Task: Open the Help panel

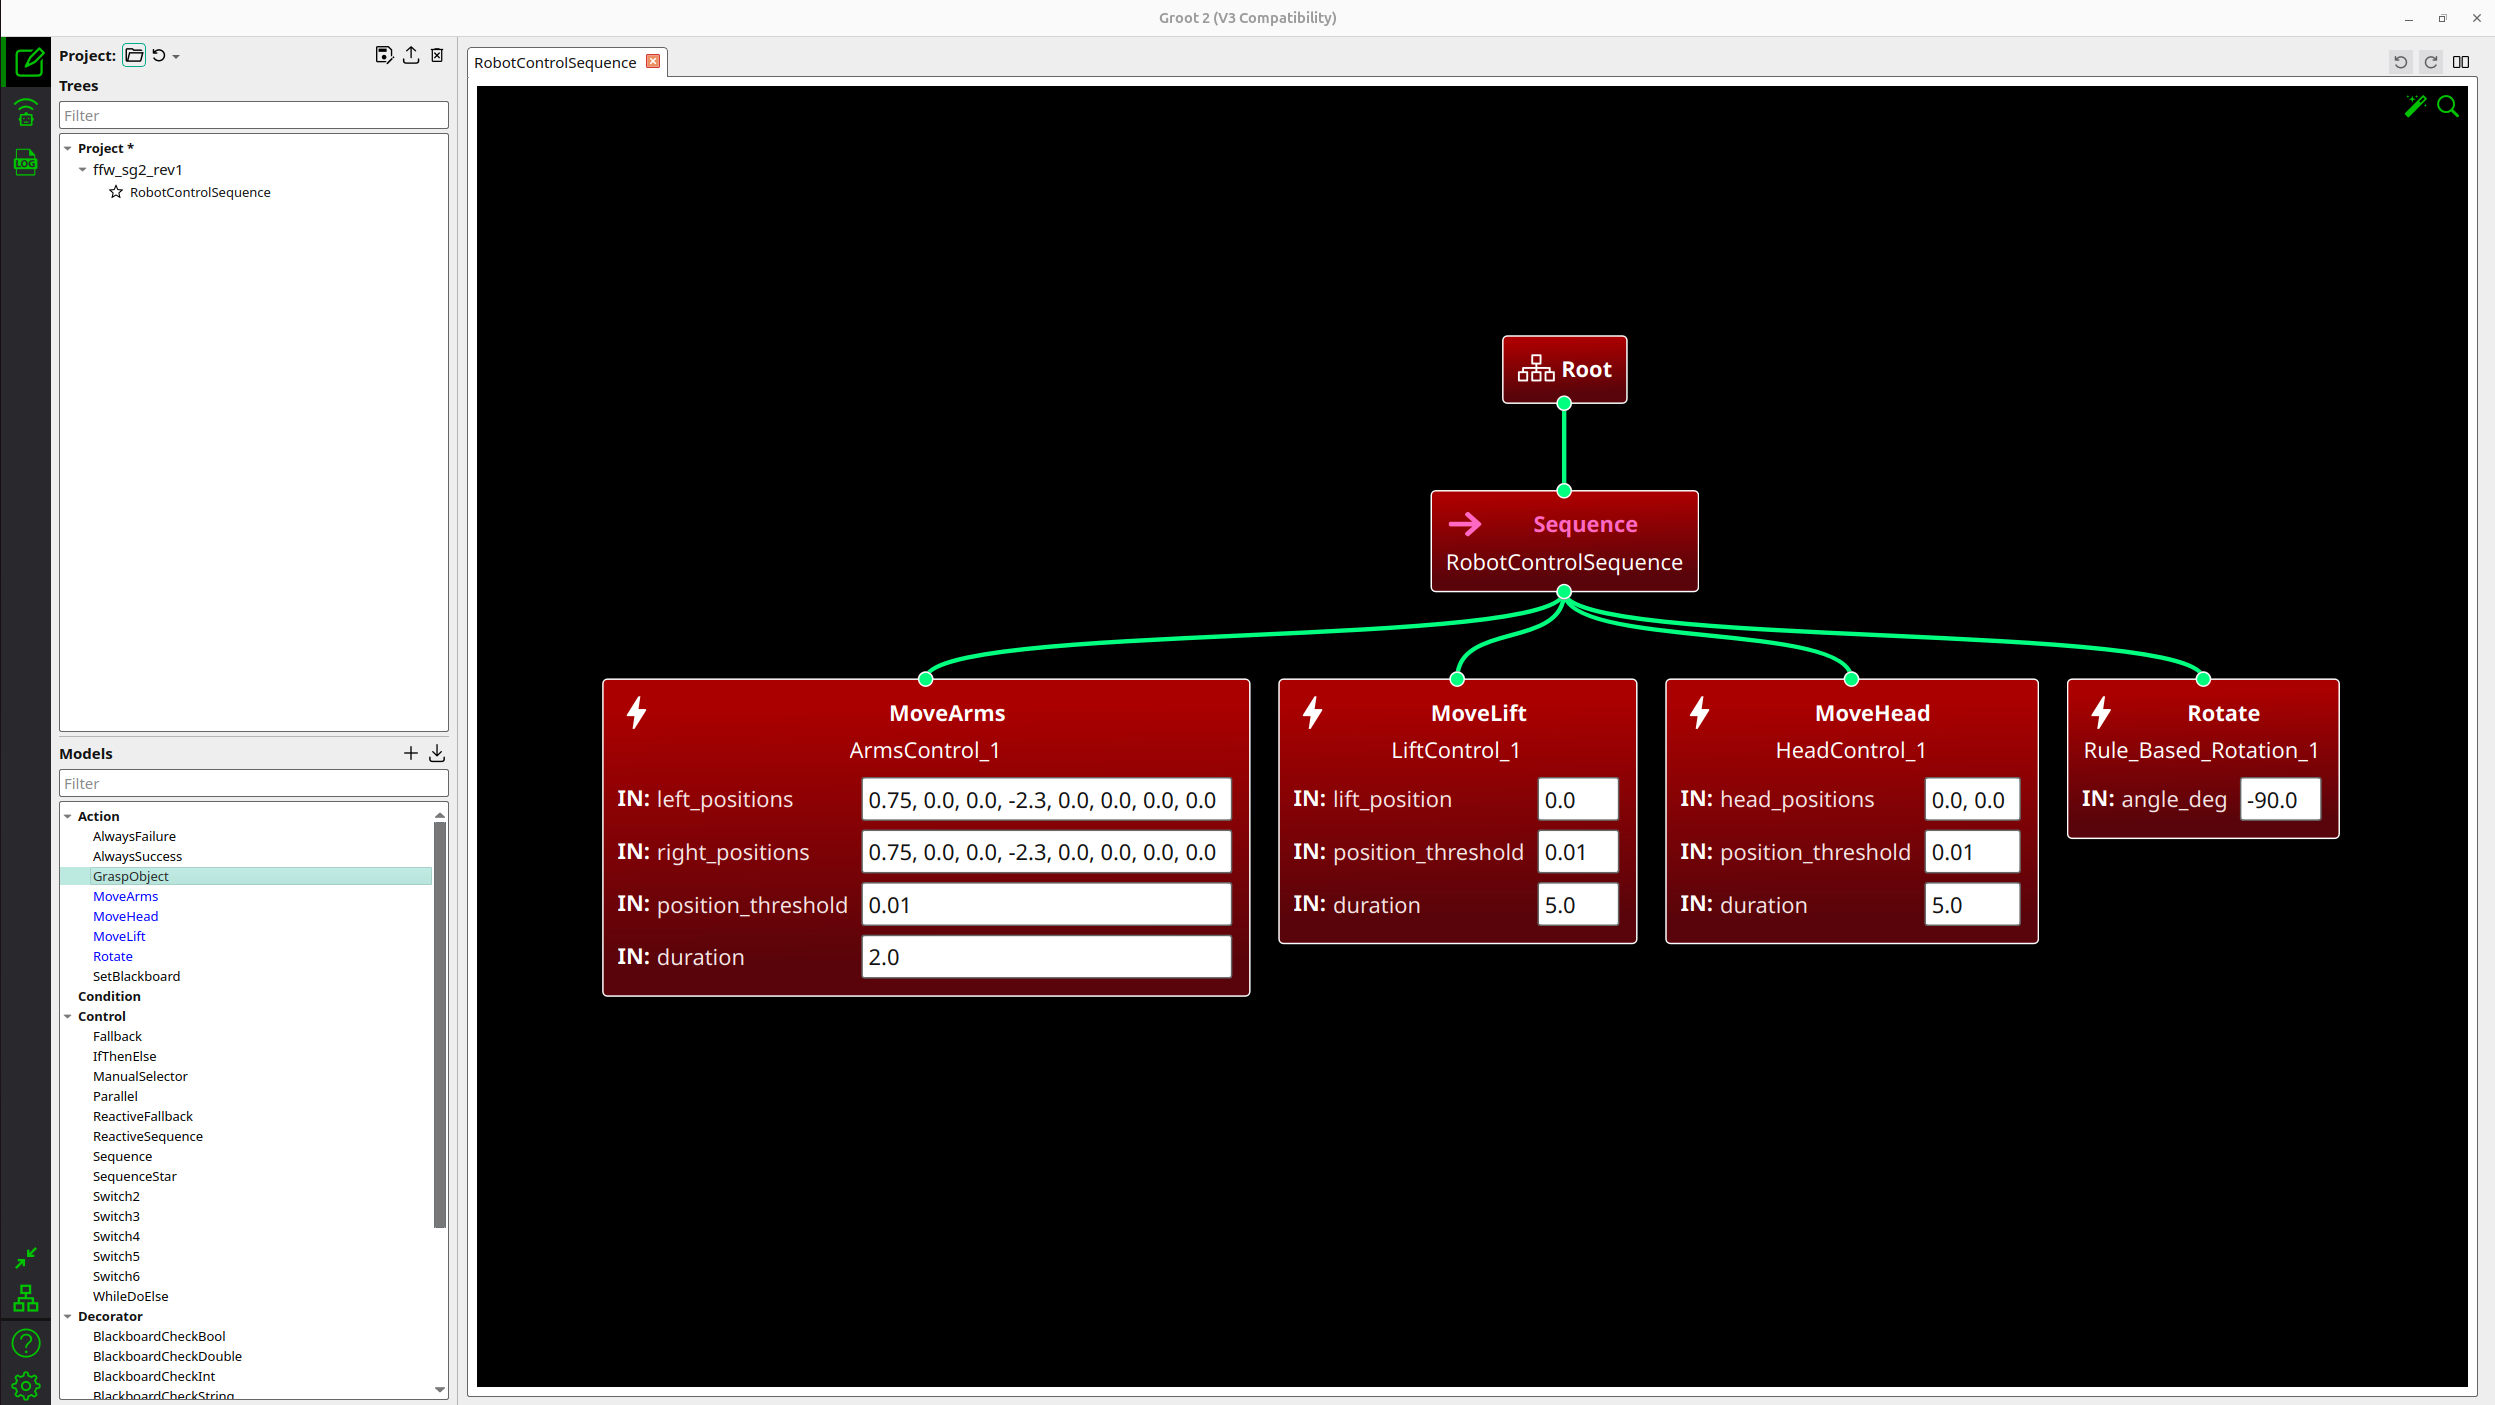Action: coord(27,1343)
